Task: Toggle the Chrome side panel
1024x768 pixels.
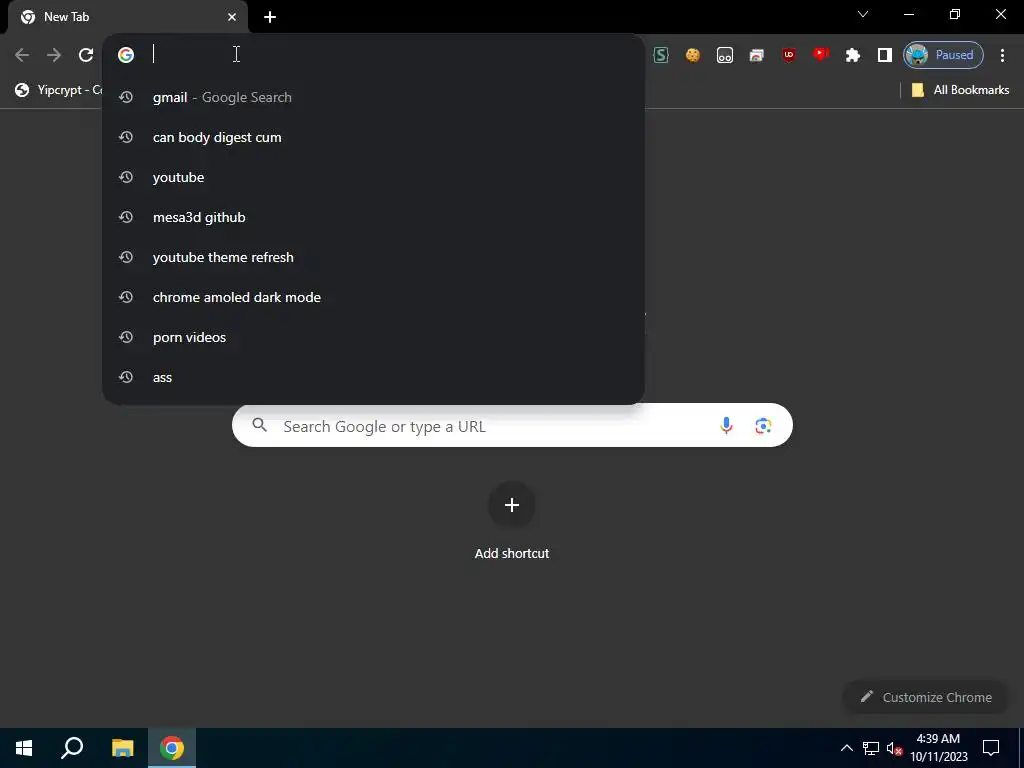Action: (x=885, y=55)
